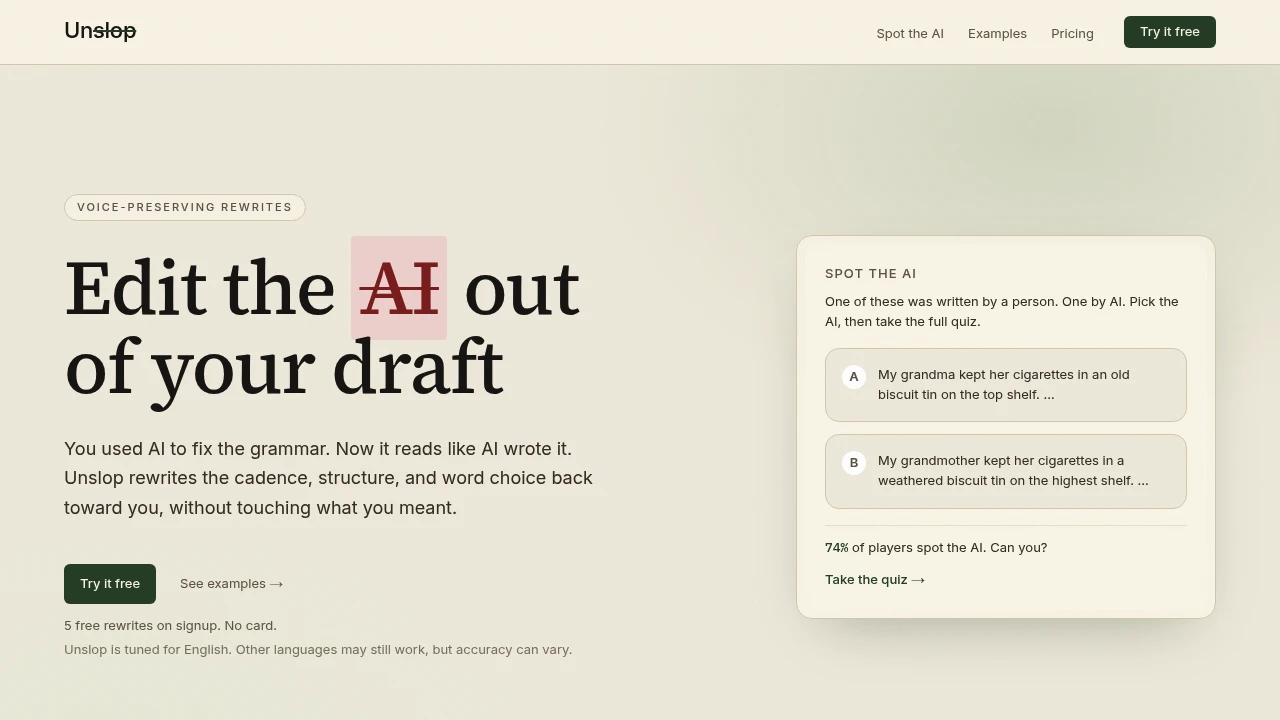1280x720 pixels.
Task: Click the circled B letter badge
Action: click(x=854, y=463)
